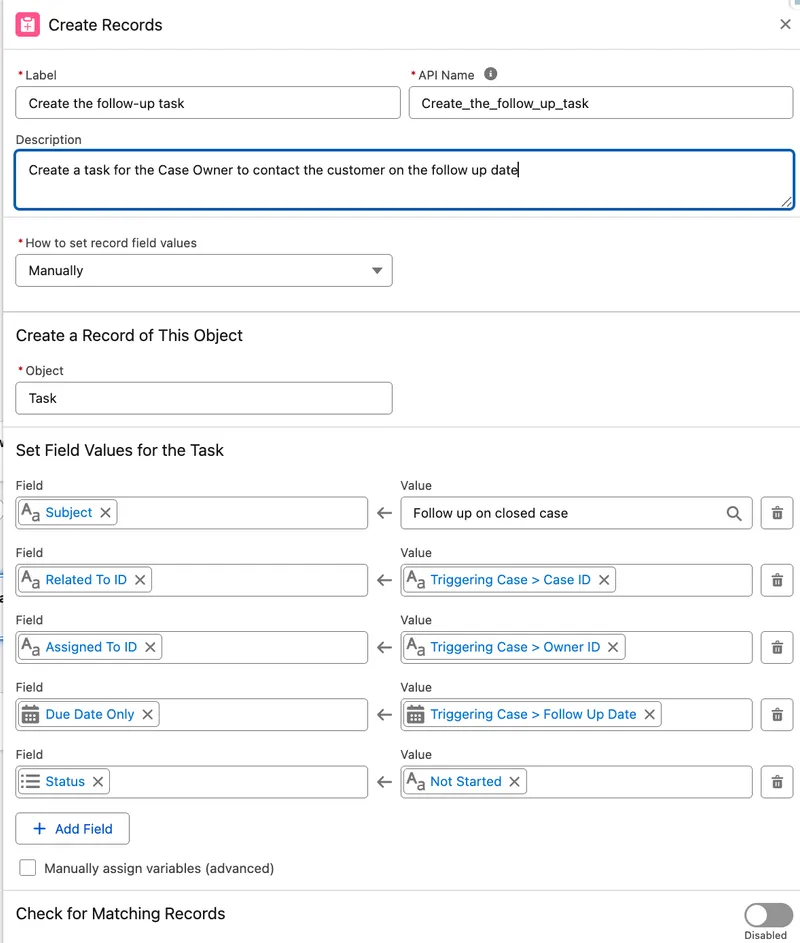Click the Assigned To ID pill text
This screenshot has height=943, width=800.
point(91,647)
